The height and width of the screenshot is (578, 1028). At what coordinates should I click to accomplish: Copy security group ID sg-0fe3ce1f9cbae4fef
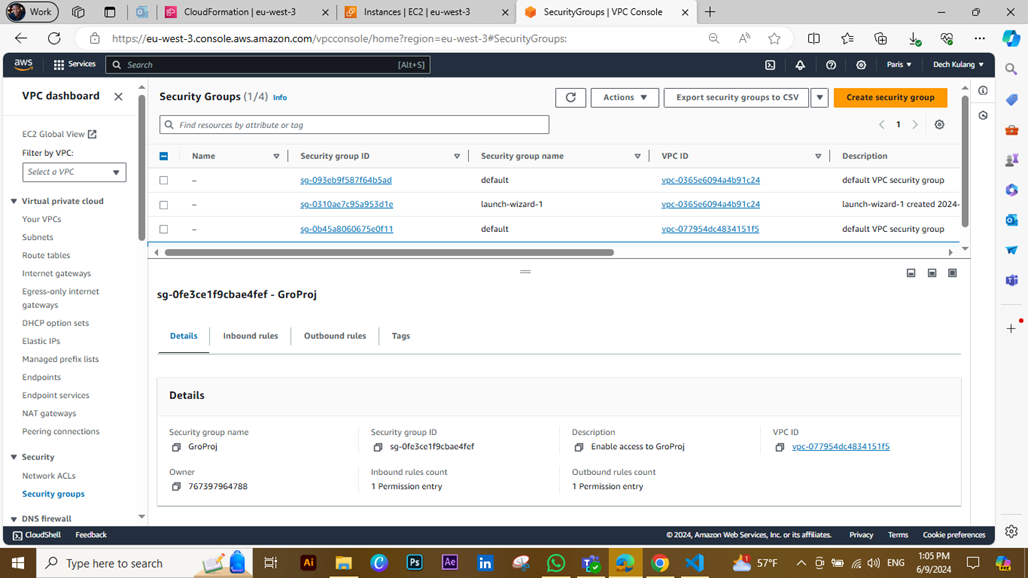[x=378, y=447]
